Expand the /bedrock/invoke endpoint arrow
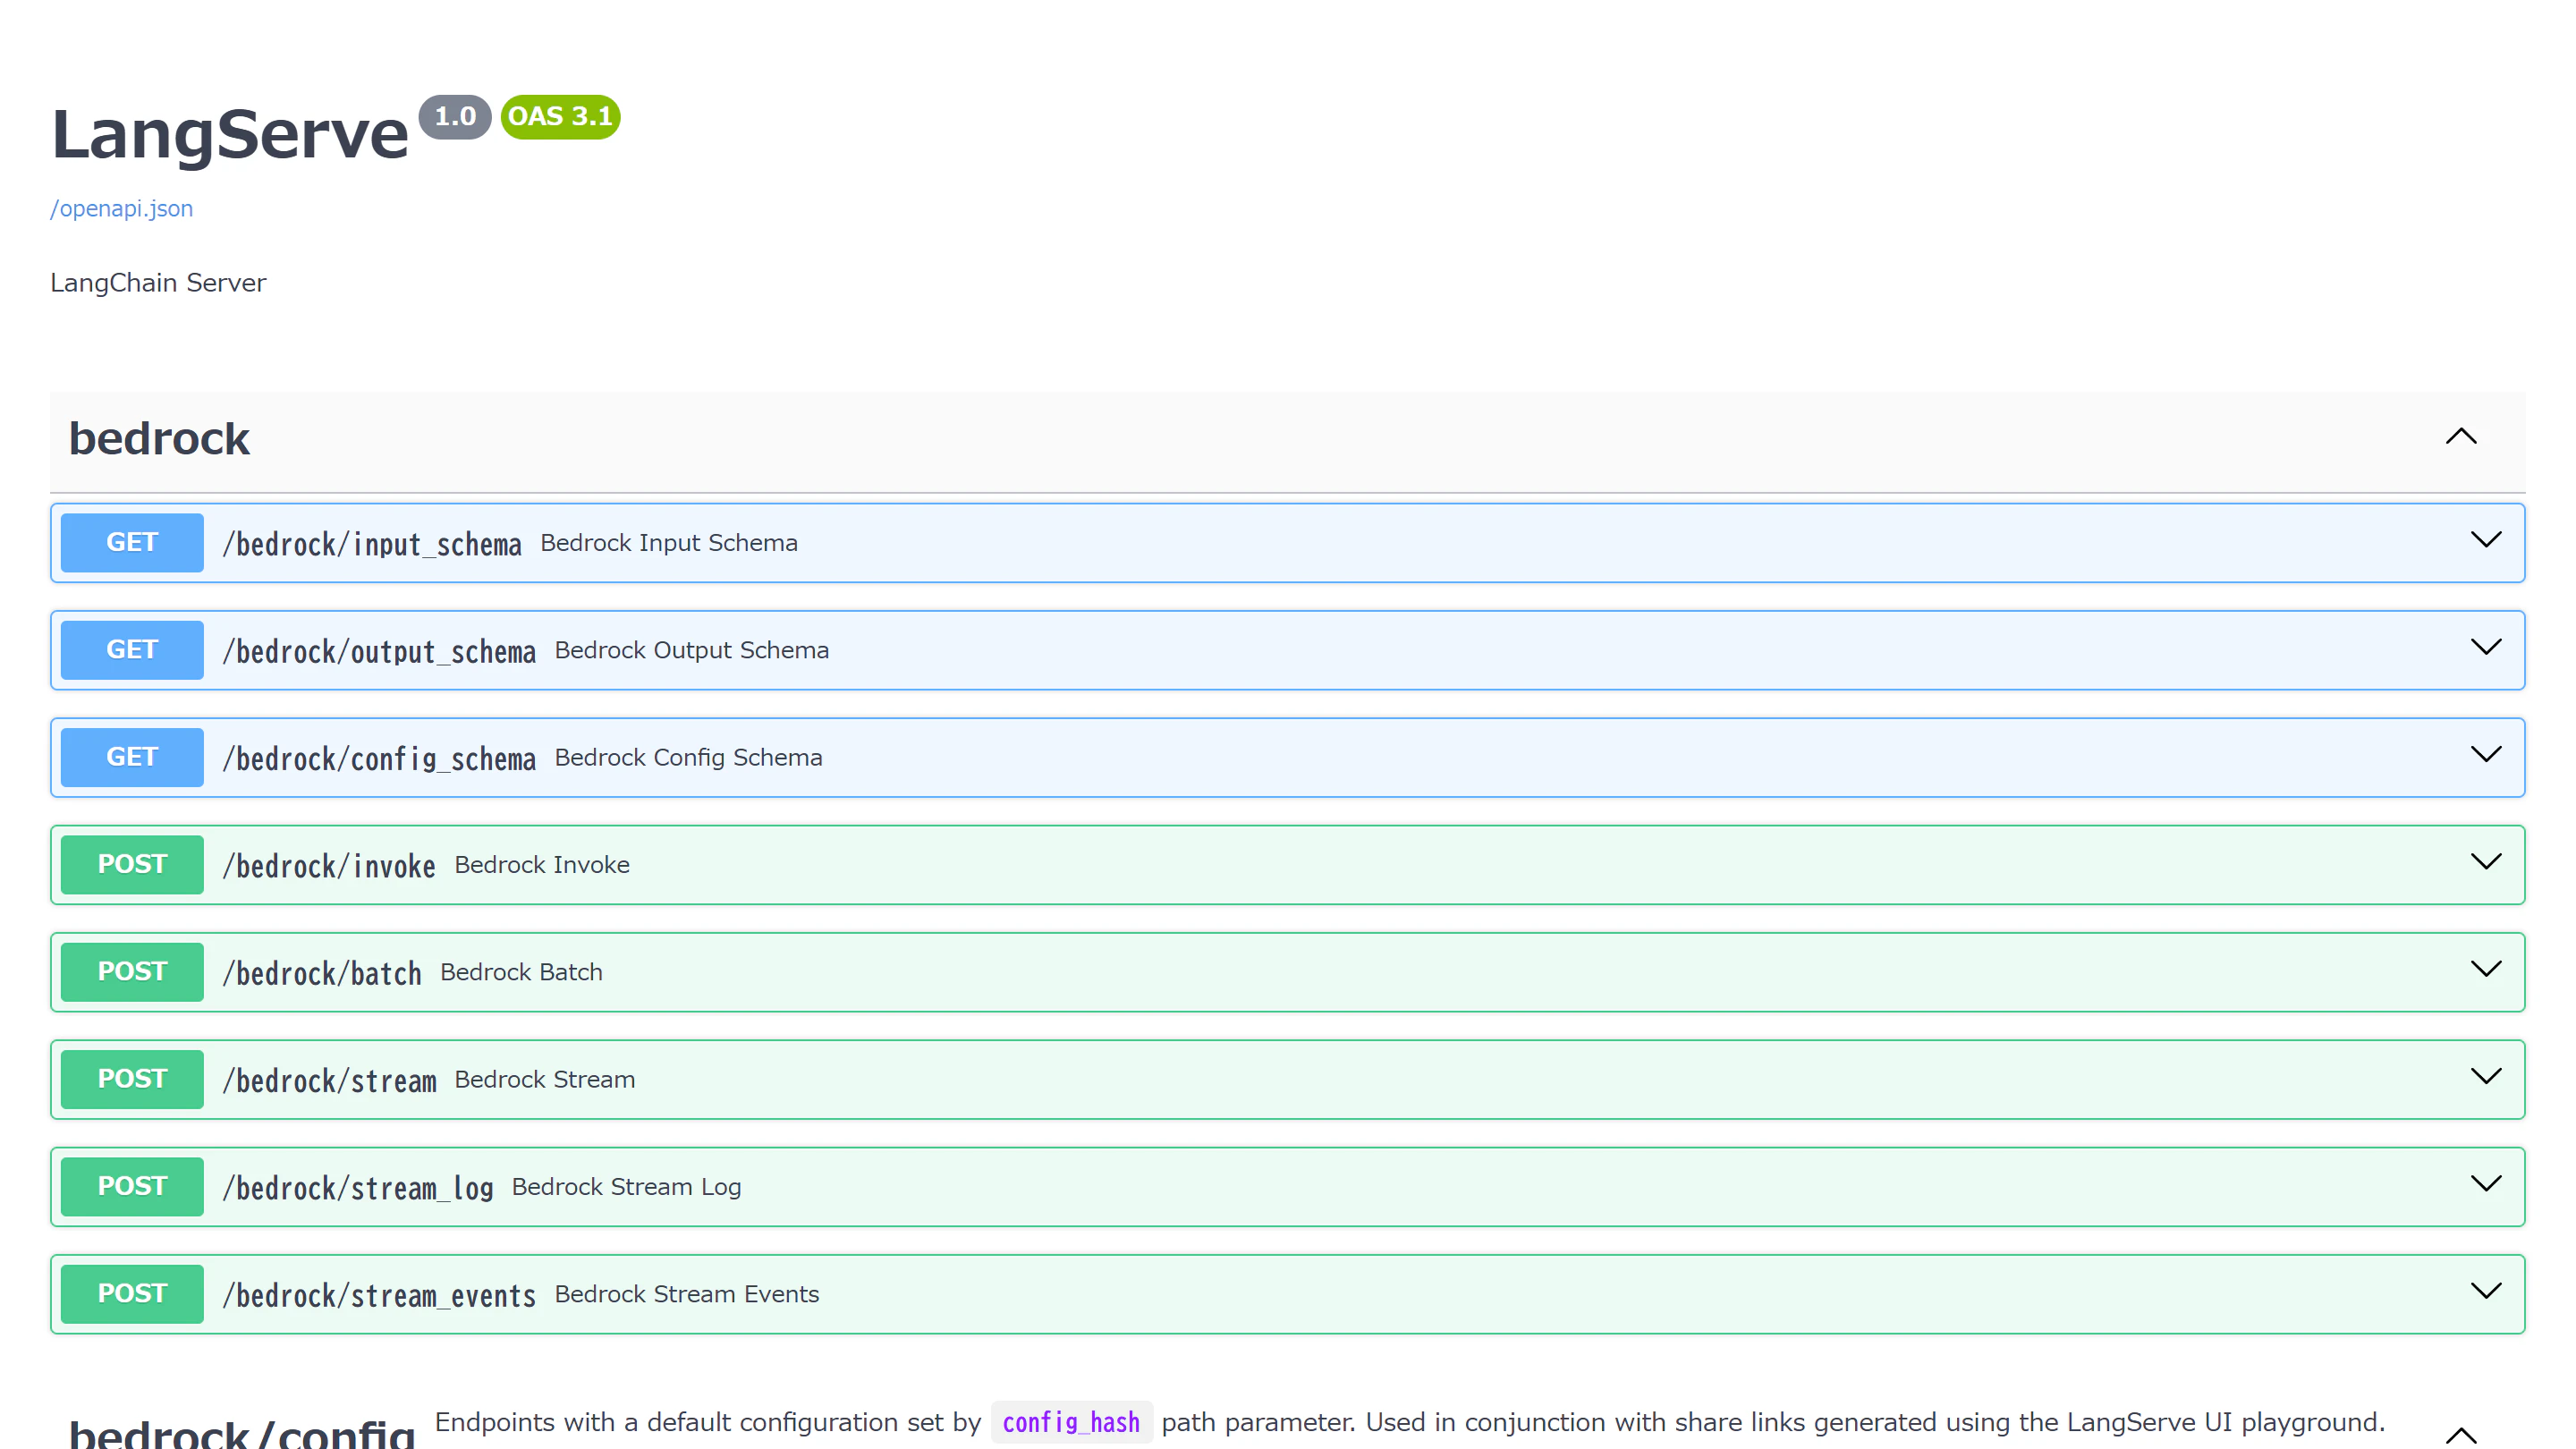2576x1449 pixels. (2486, 862)
